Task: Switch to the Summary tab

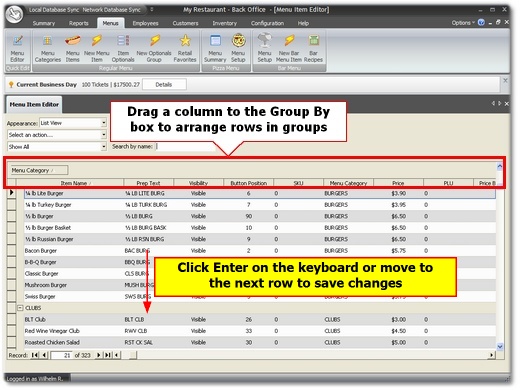Action: click(44, 23)
